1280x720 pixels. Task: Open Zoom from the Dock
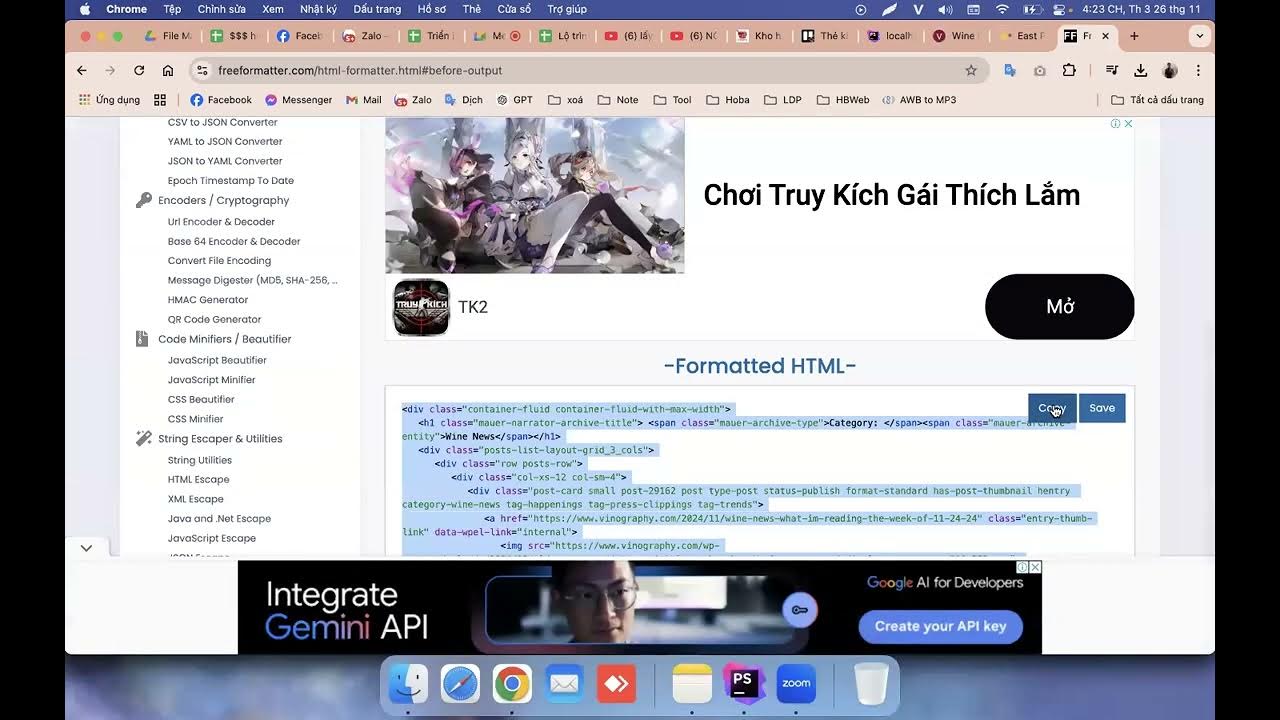pyautogui.click(x=796, y=684)
